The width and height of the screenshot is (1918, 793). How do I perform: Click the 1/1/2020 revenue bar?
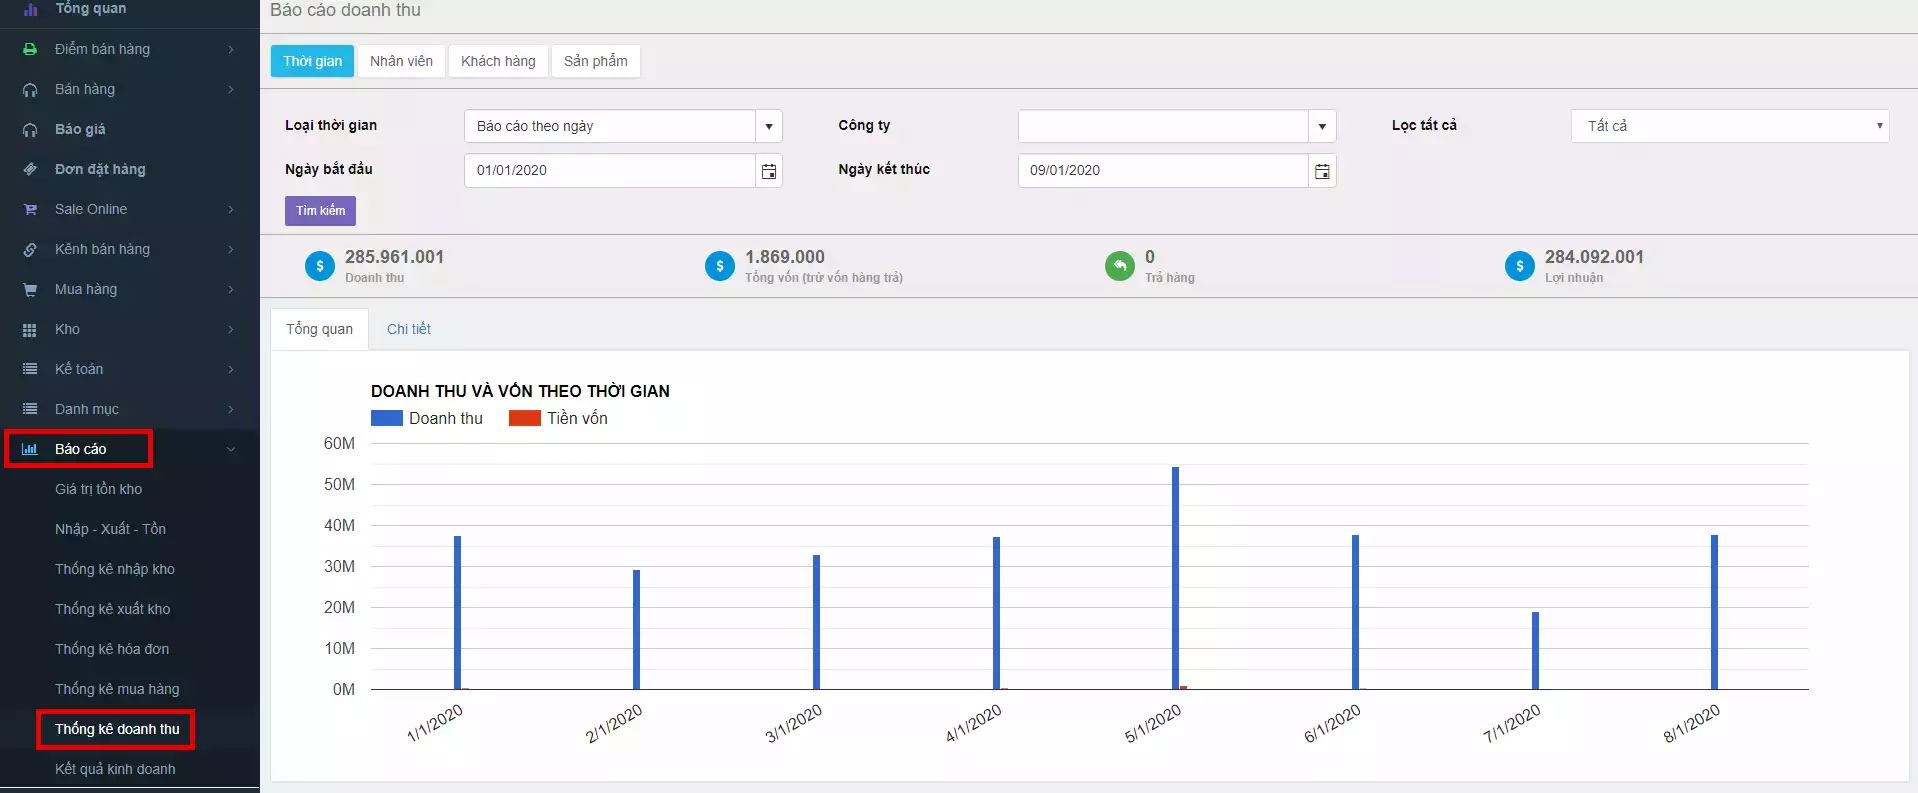tap(458, 612)
